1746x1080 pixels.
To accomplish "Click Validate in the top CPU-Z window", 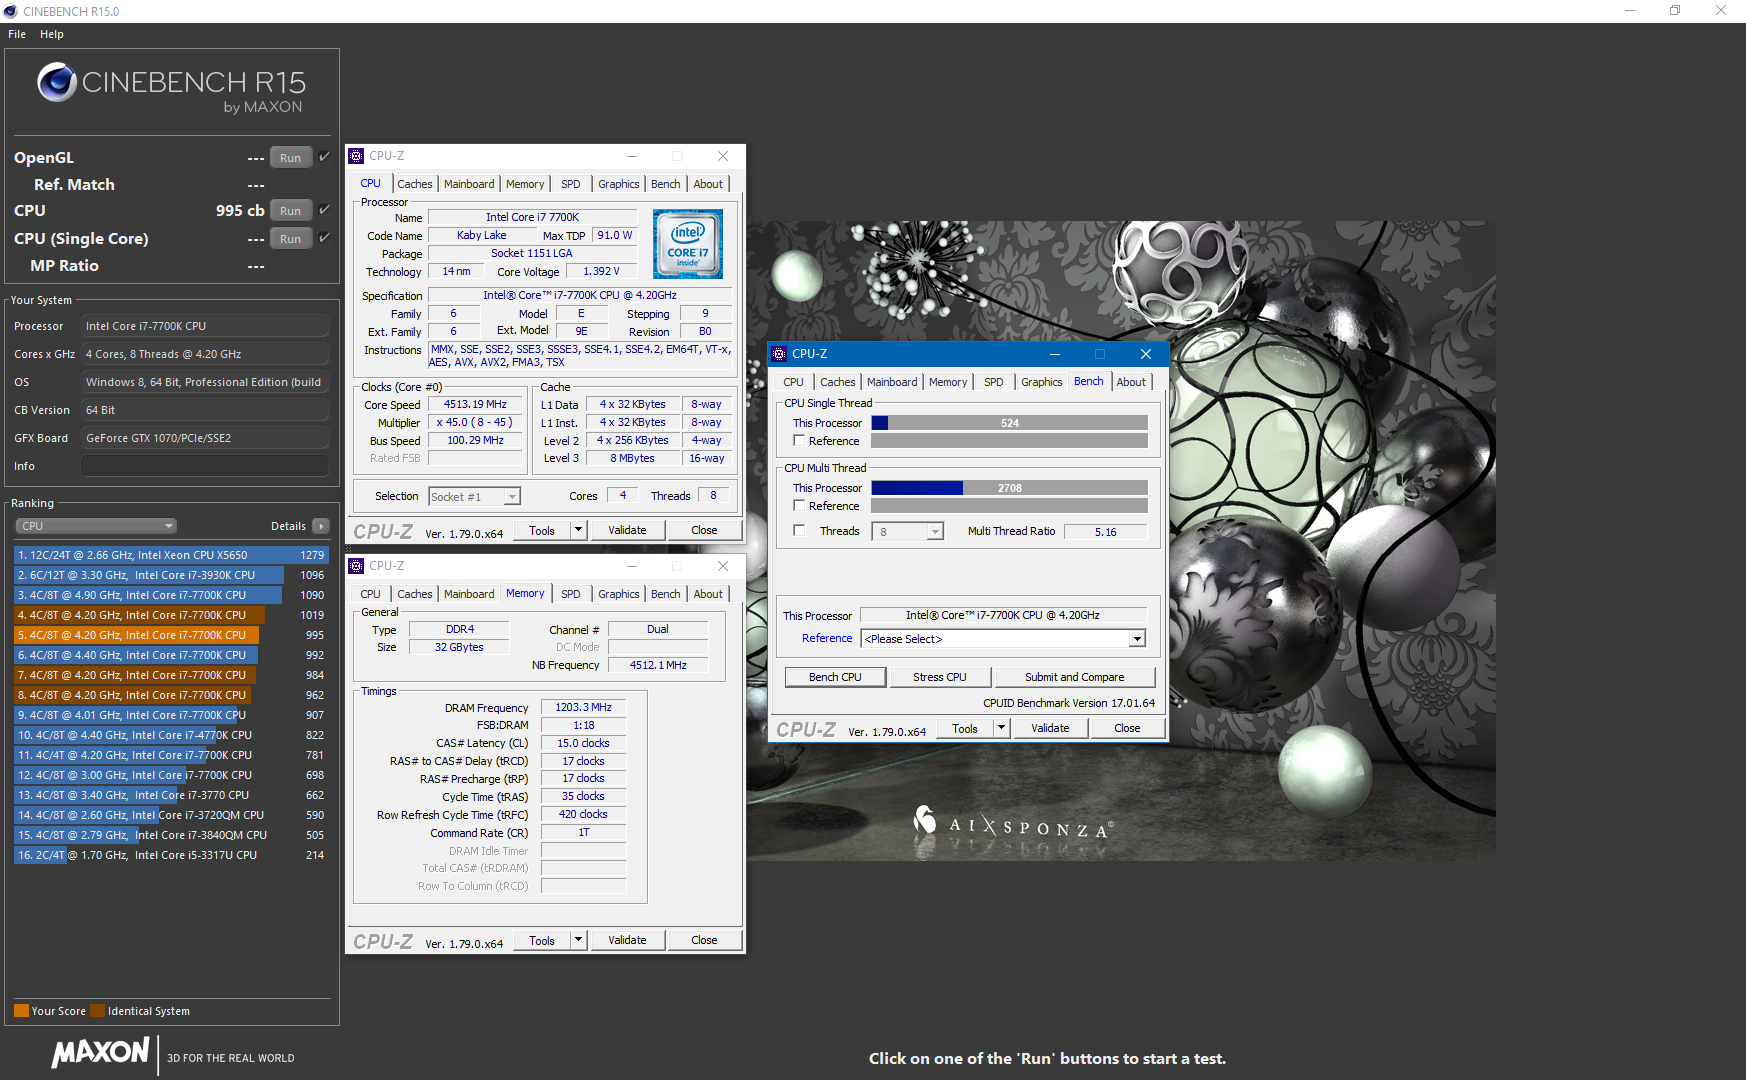I will pos(627,530).
